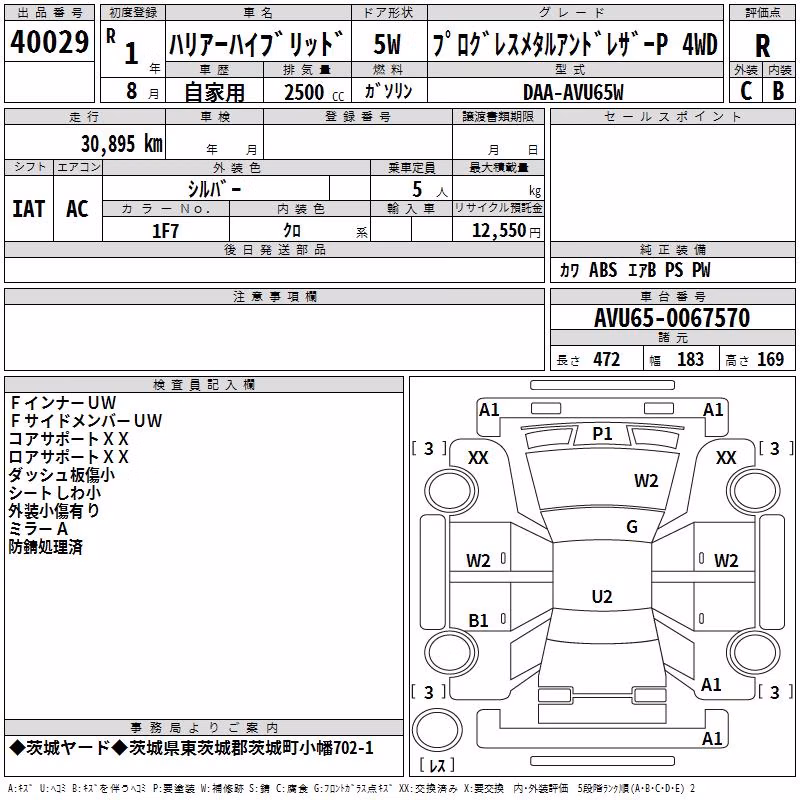
Task: Click the レス label under spare tire
Action: point(437,765)
